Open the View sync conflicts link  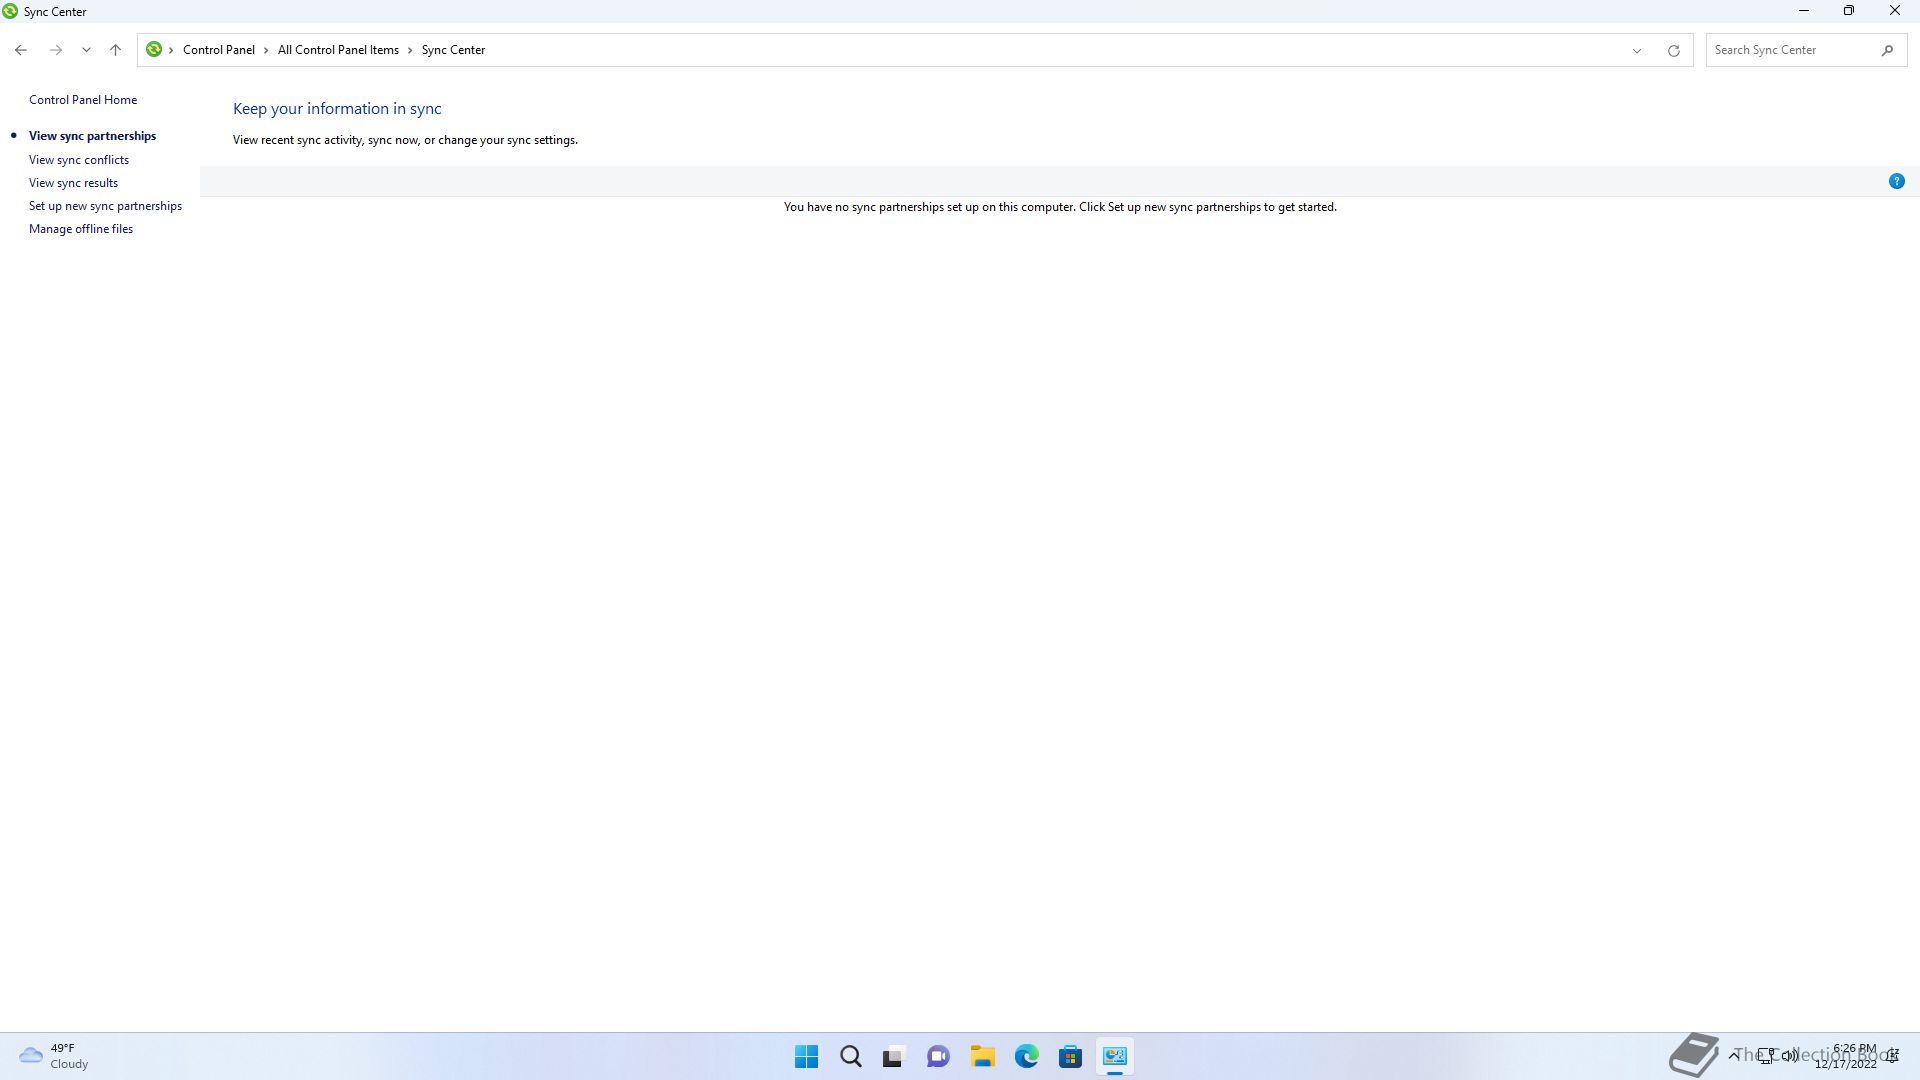pyautogui.click(x=79, y=160)
